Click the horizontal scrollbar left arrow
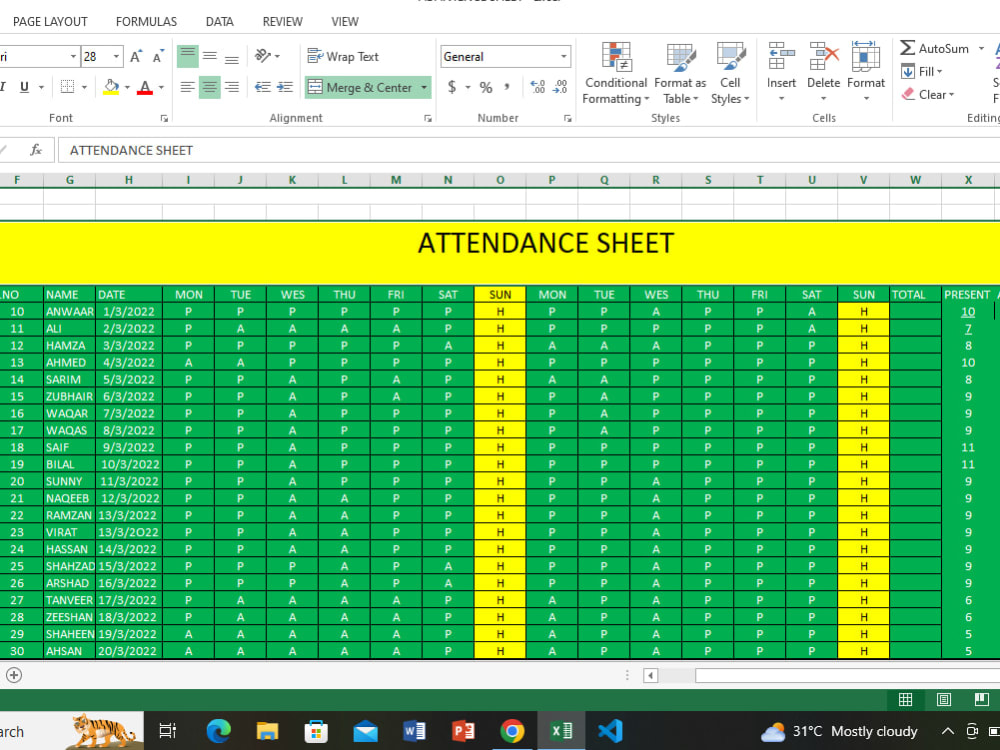The width and height of the screenshot is (1000, 750). (651, 675)
